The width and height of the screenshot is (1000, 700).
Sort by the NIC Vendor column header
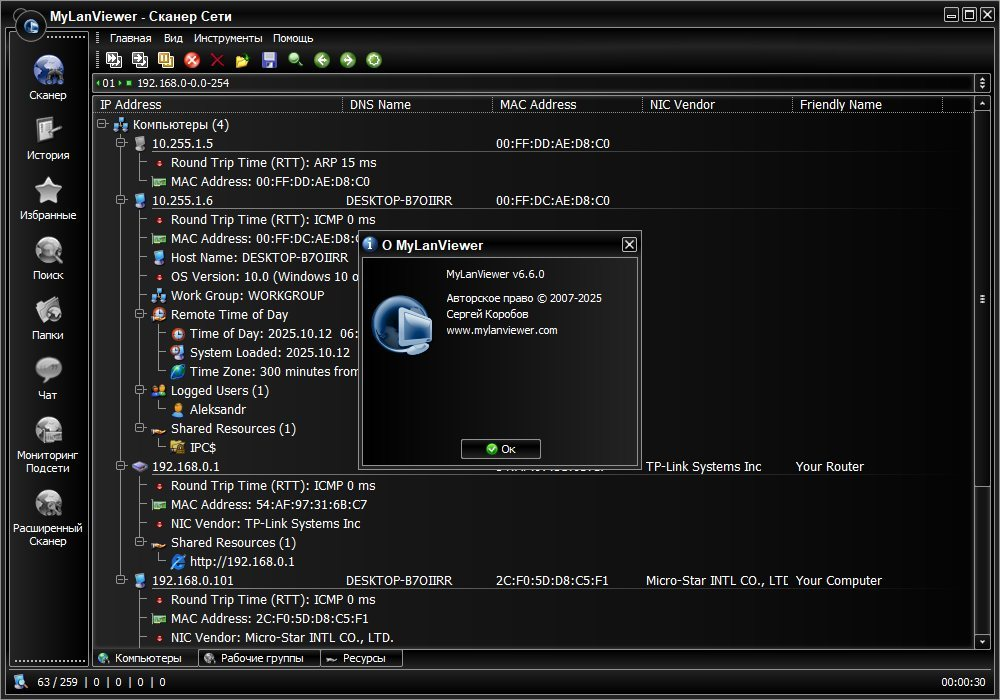717,105
